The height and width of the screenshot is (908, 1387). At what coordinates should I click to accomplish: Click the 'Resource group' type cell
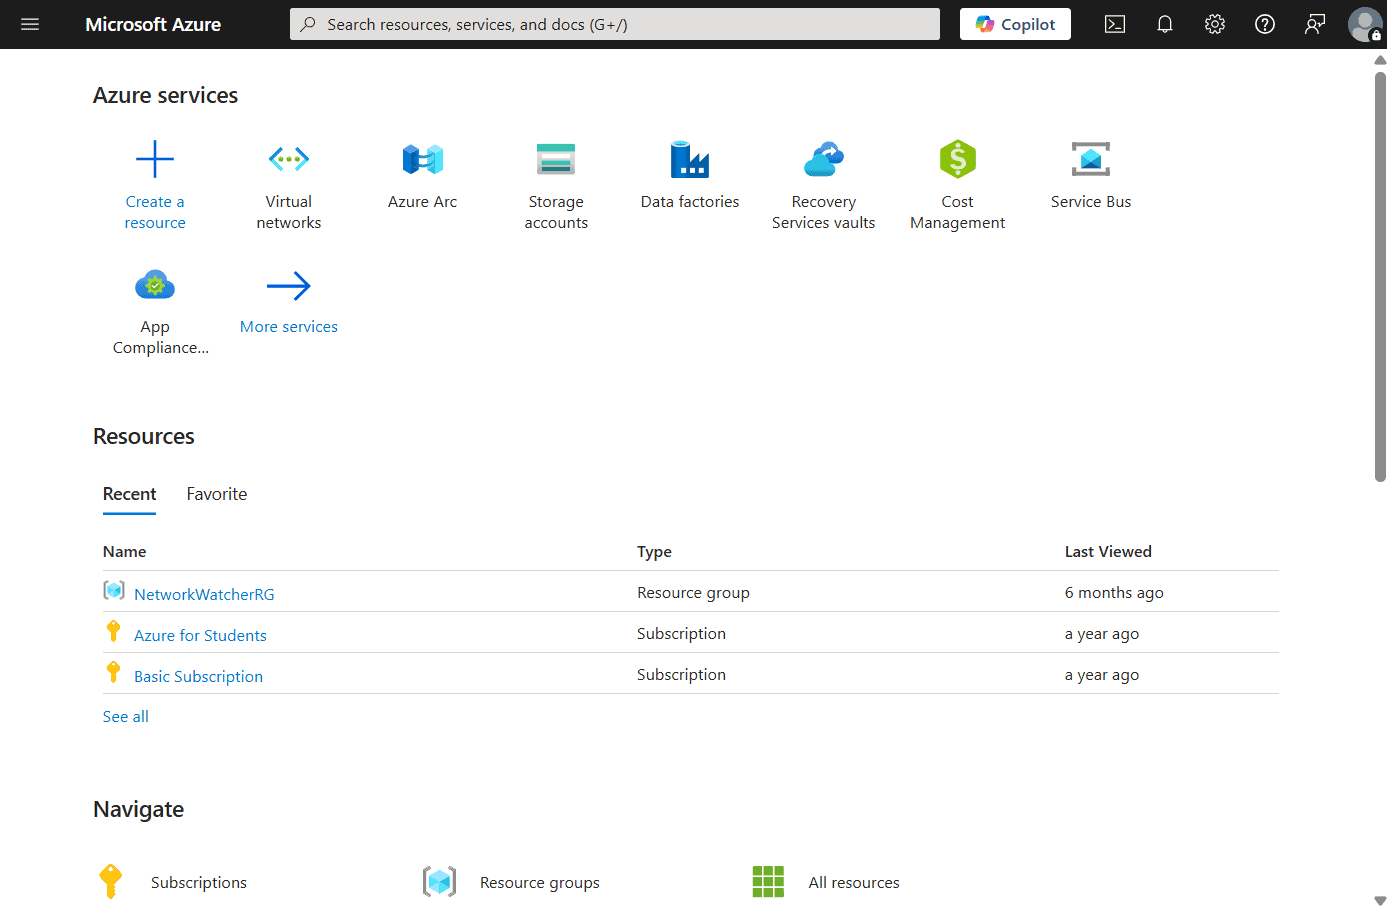tap(693, 592)
